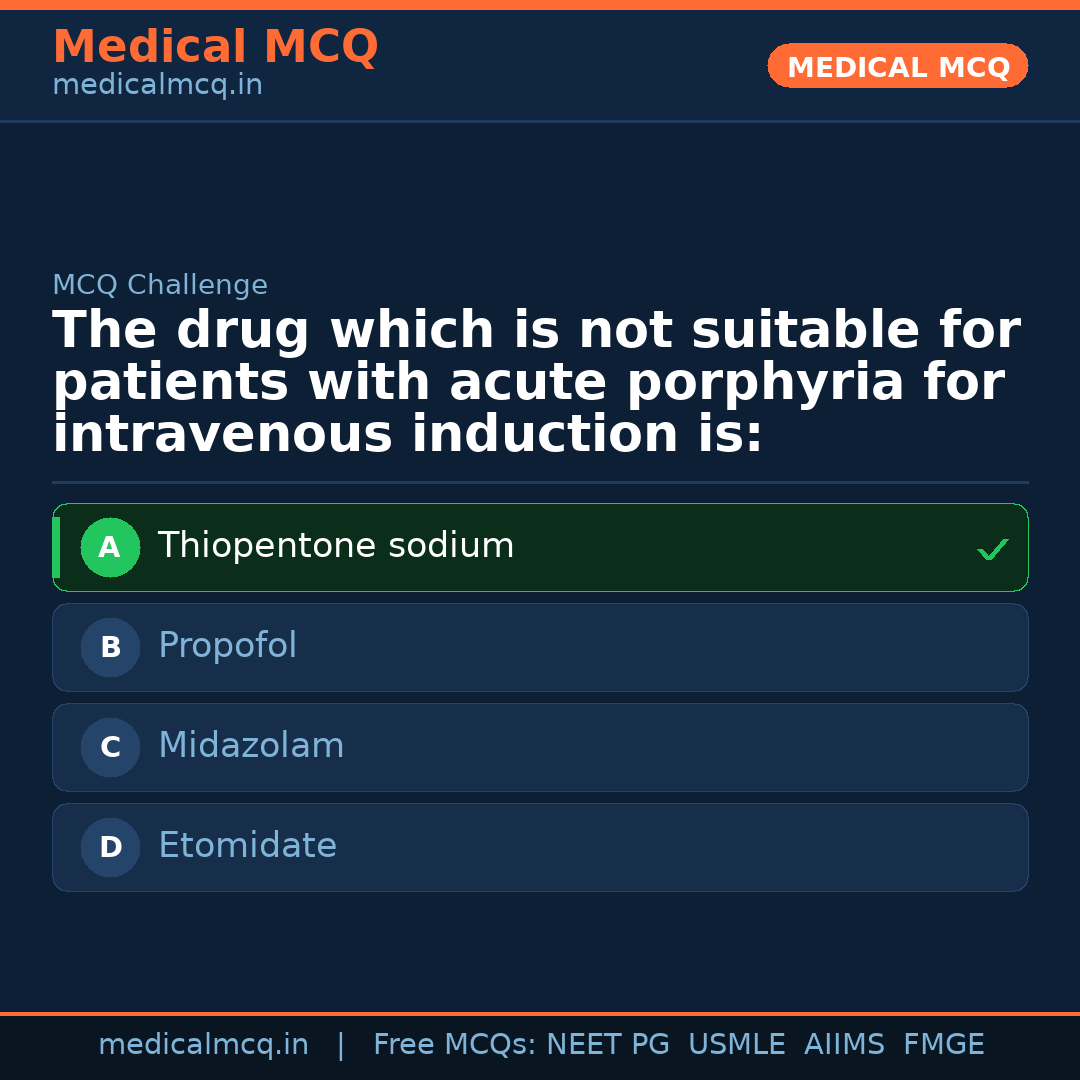1080x1080 pixels.
Task: Select the Thiopentone sodium answer text
Action: 336,546
